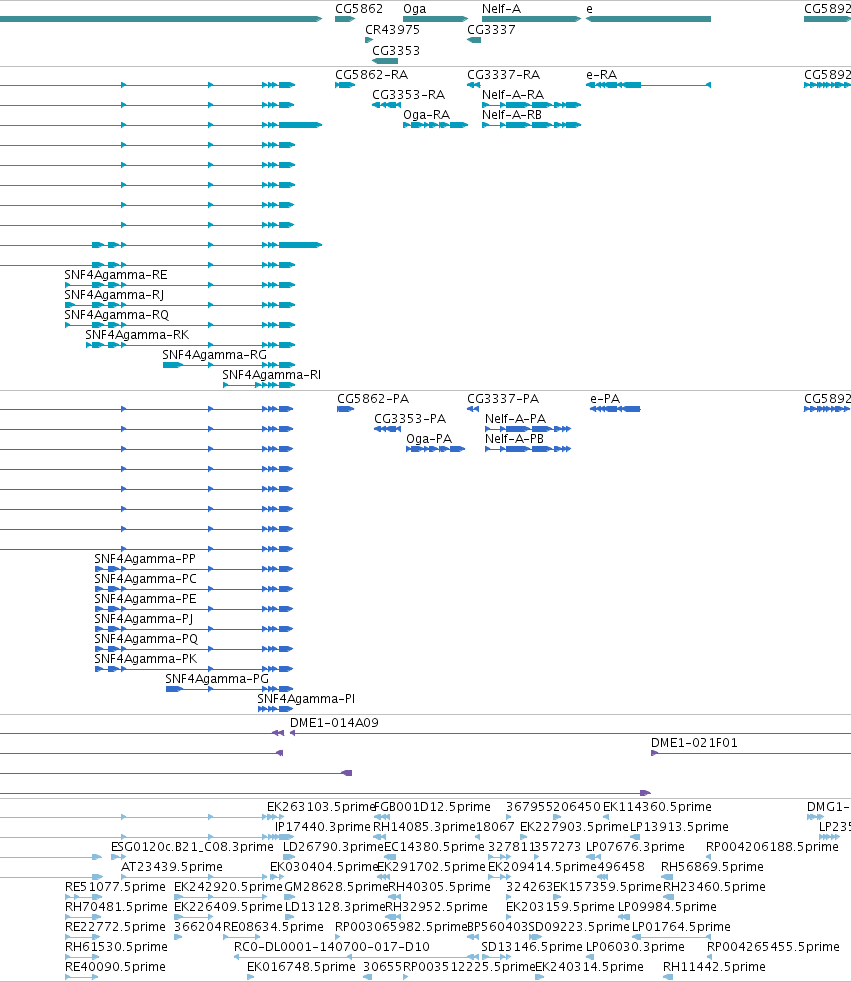This screenshot has height=982, width=851.
Task: Click the SNF4Agamma-RE transcript label
Action: point(116,275)
